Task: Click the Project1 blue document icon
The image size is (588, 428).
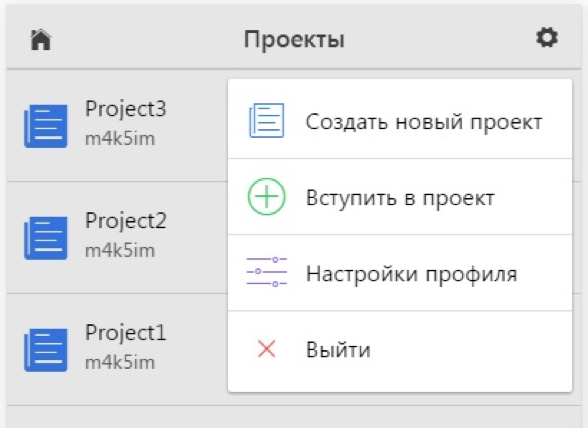Action: 46,350
